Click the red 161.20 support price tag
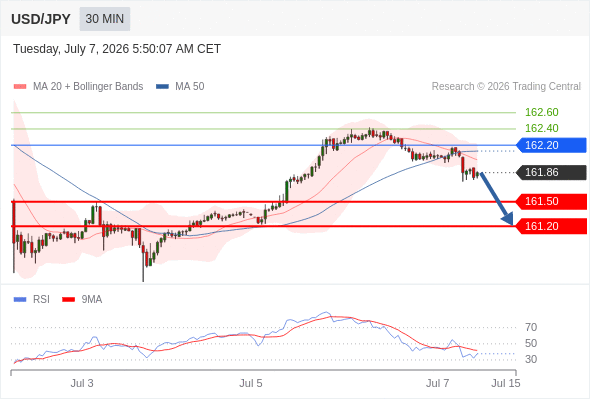The width and height of the screenshot is (590, 400). (551, 226)
